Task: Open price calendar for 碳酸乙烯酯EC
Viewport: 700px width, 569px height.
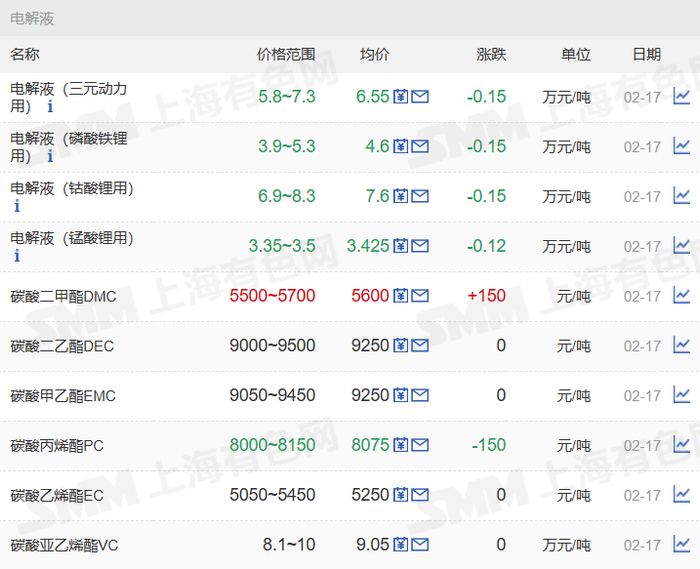Action: click(400, 494)
